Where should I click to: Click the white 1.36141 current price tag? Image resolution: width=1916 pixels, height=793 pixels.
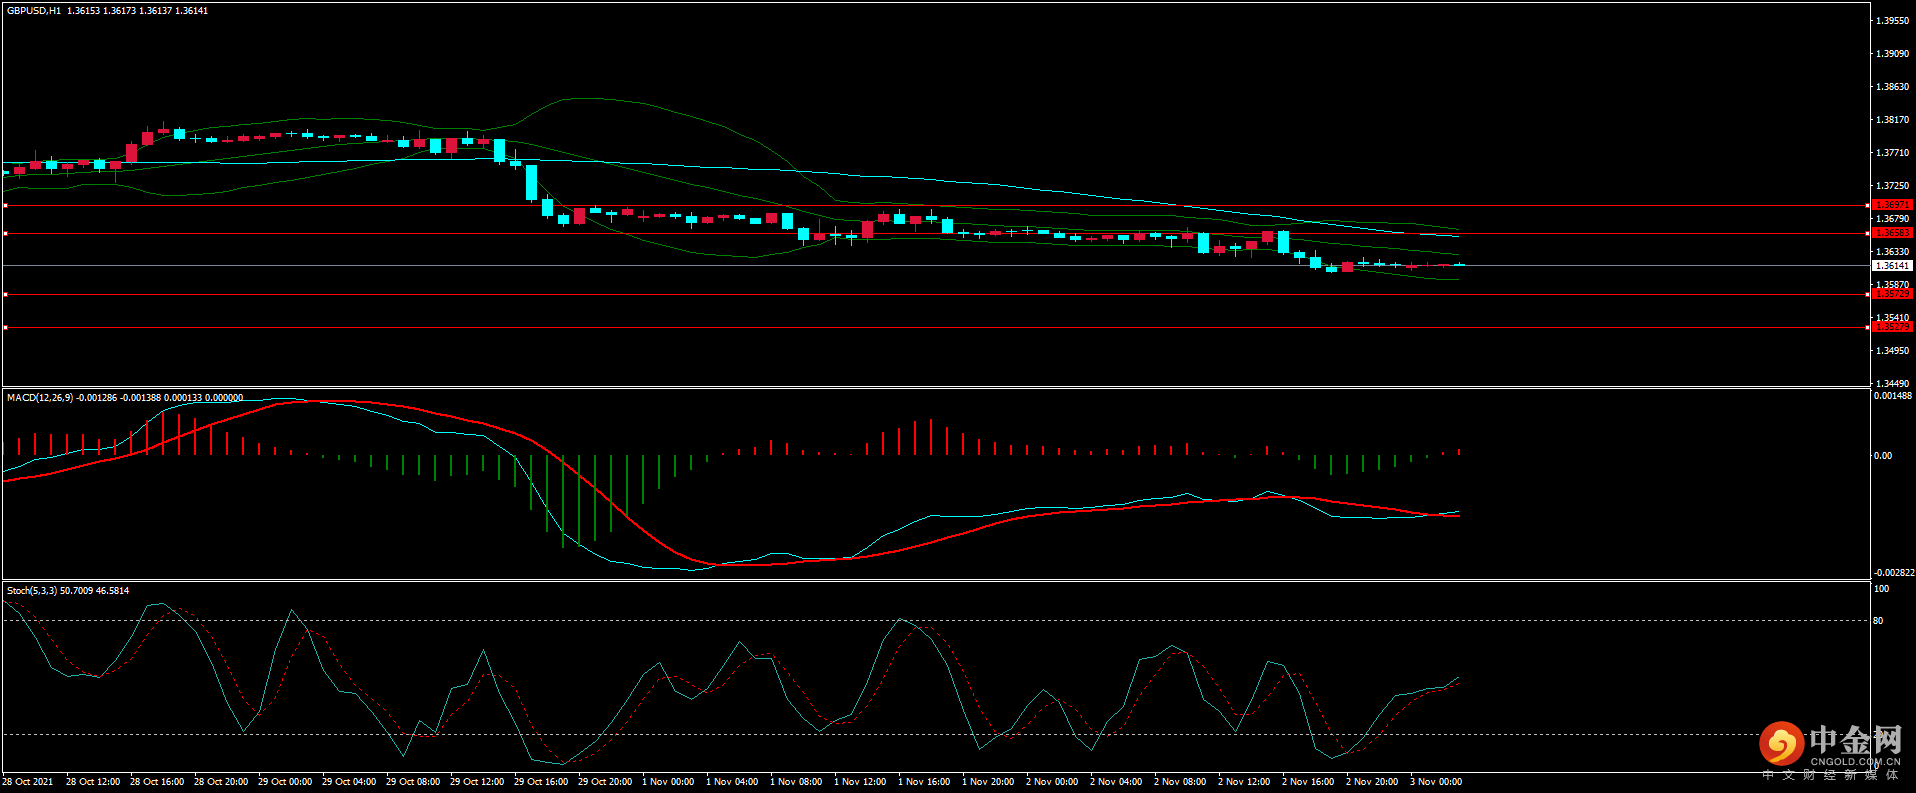click(1891, 266)
